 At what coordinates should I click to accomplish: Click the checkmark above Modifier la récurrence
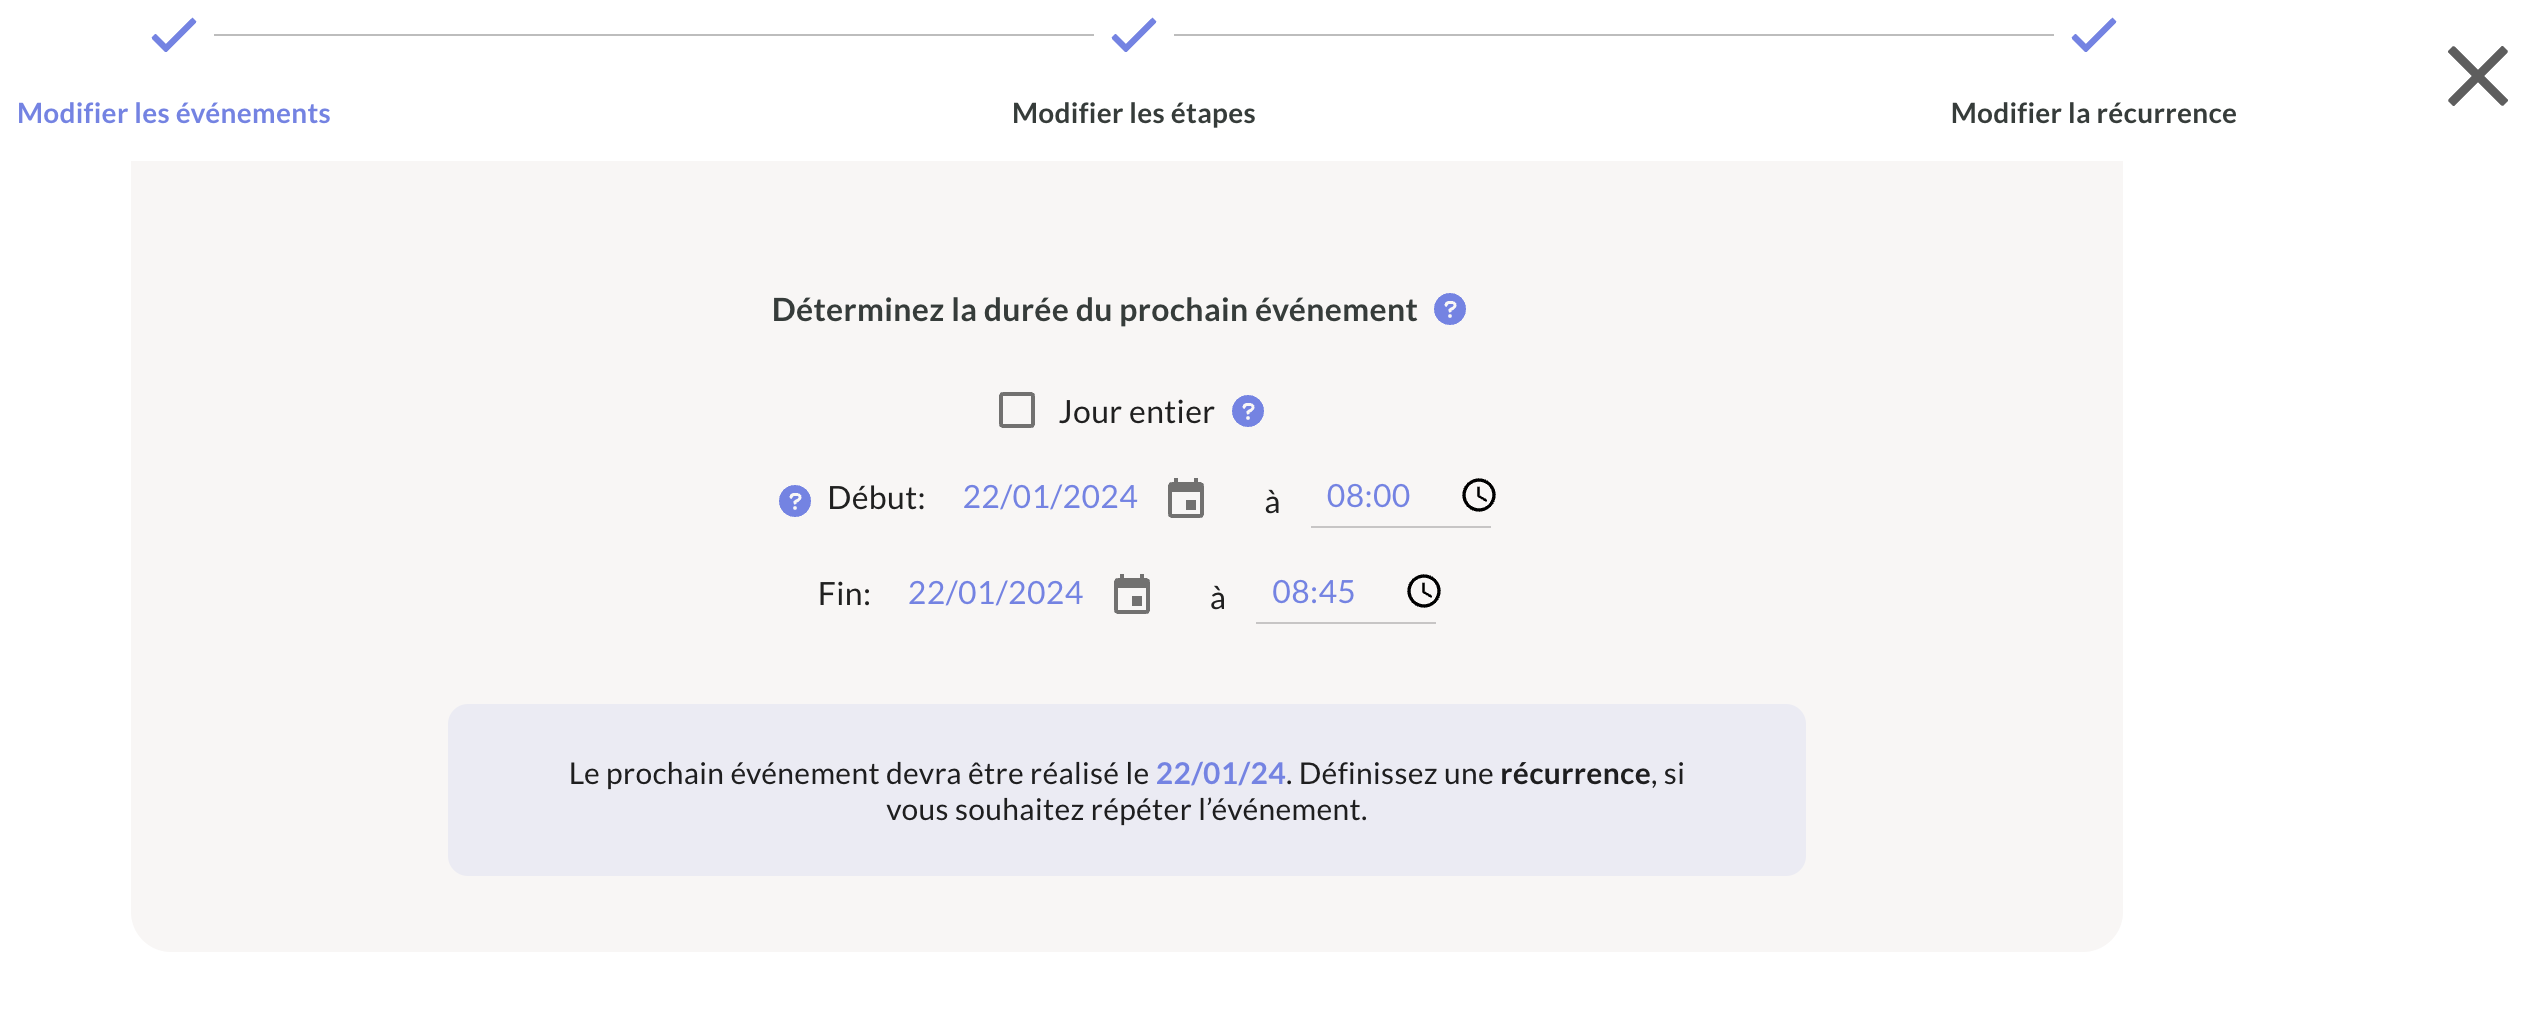pos(2093,36)
